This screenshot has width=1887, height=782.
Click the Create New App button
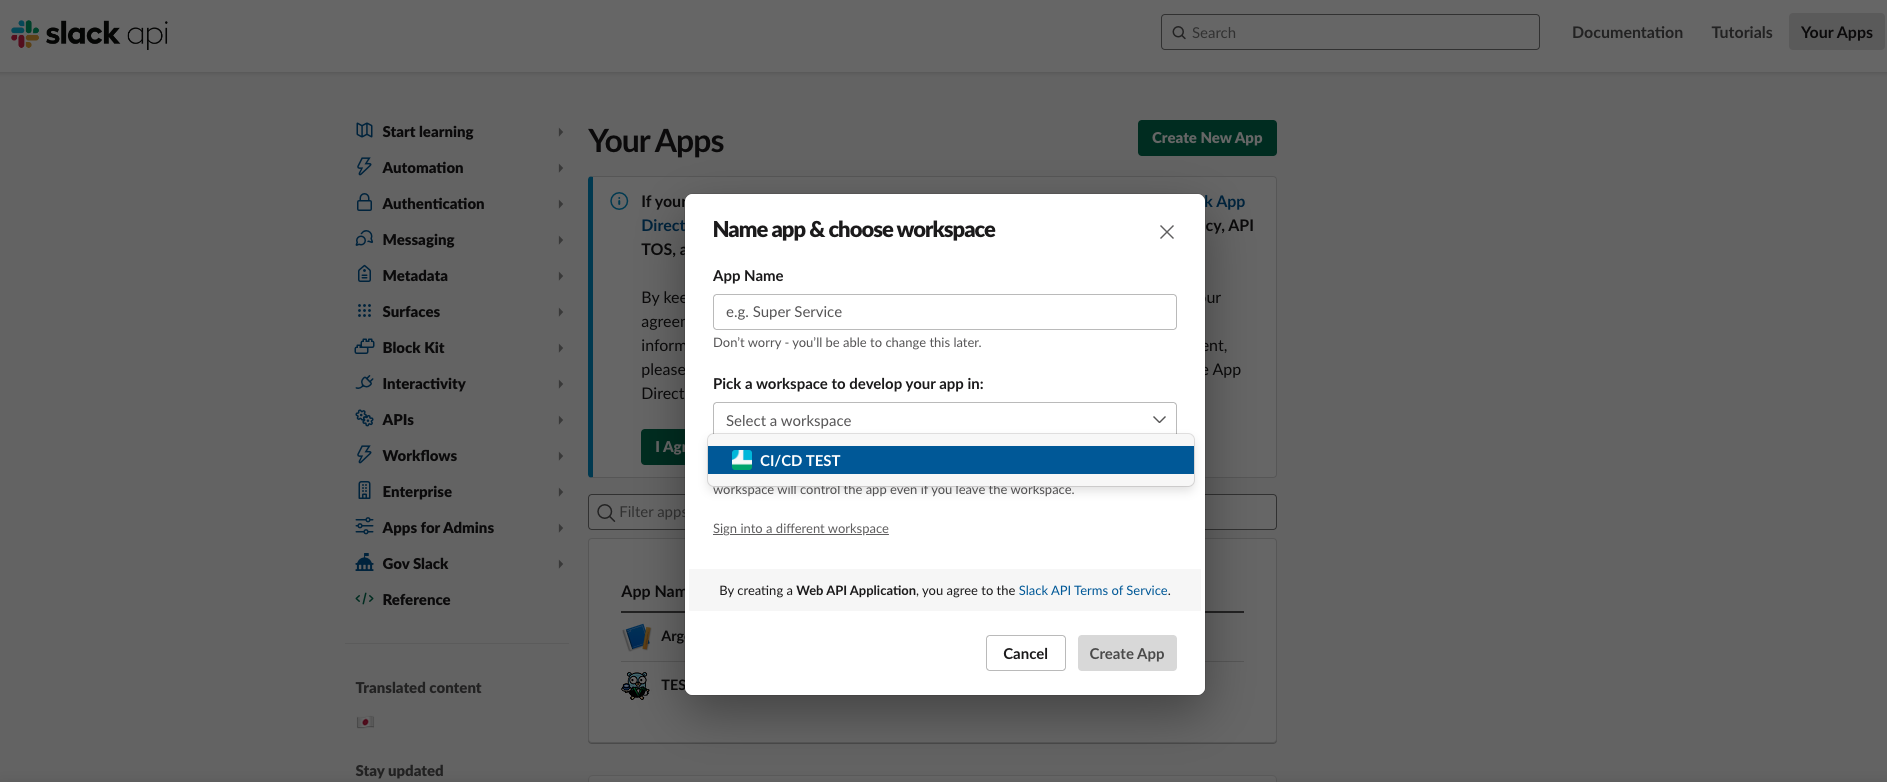[1207, 138]
